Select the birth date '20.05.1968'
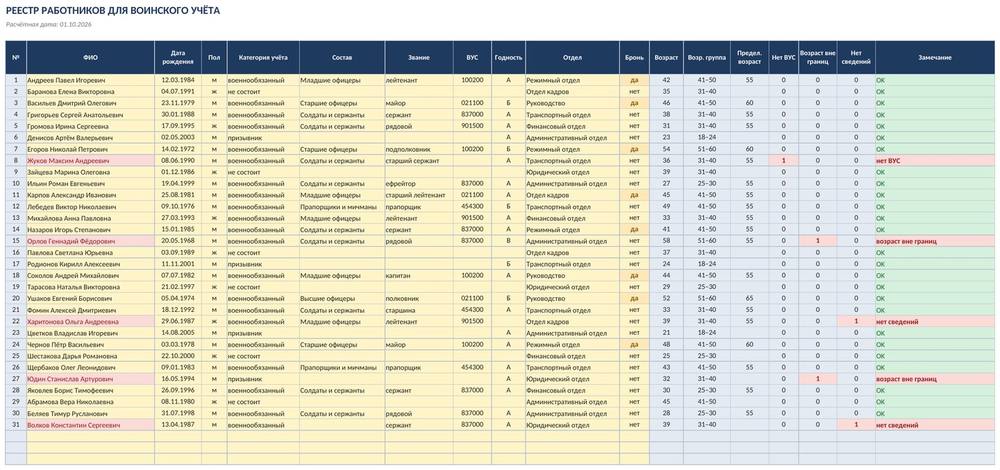This screenshot has height=470, width=1000. click(178, 241)
